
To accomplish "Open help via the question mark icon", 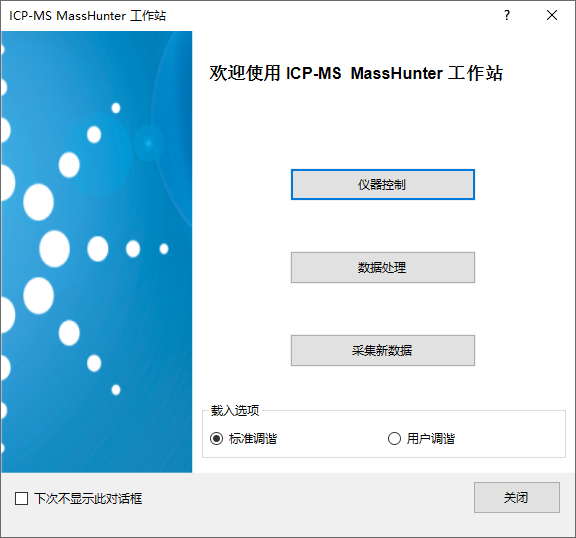I will (x=507, y=15).
